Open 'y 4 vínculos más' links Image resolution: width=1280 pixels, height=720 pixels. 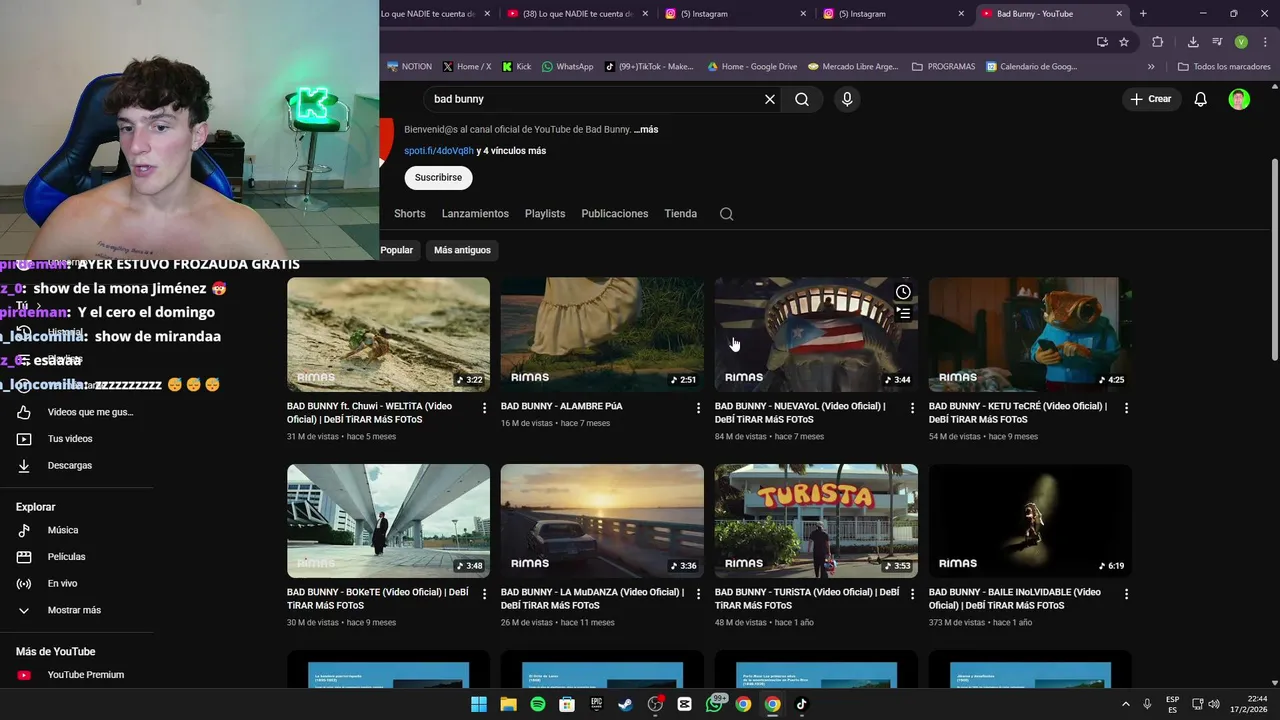pyautogui.click(x=511, y=151)
